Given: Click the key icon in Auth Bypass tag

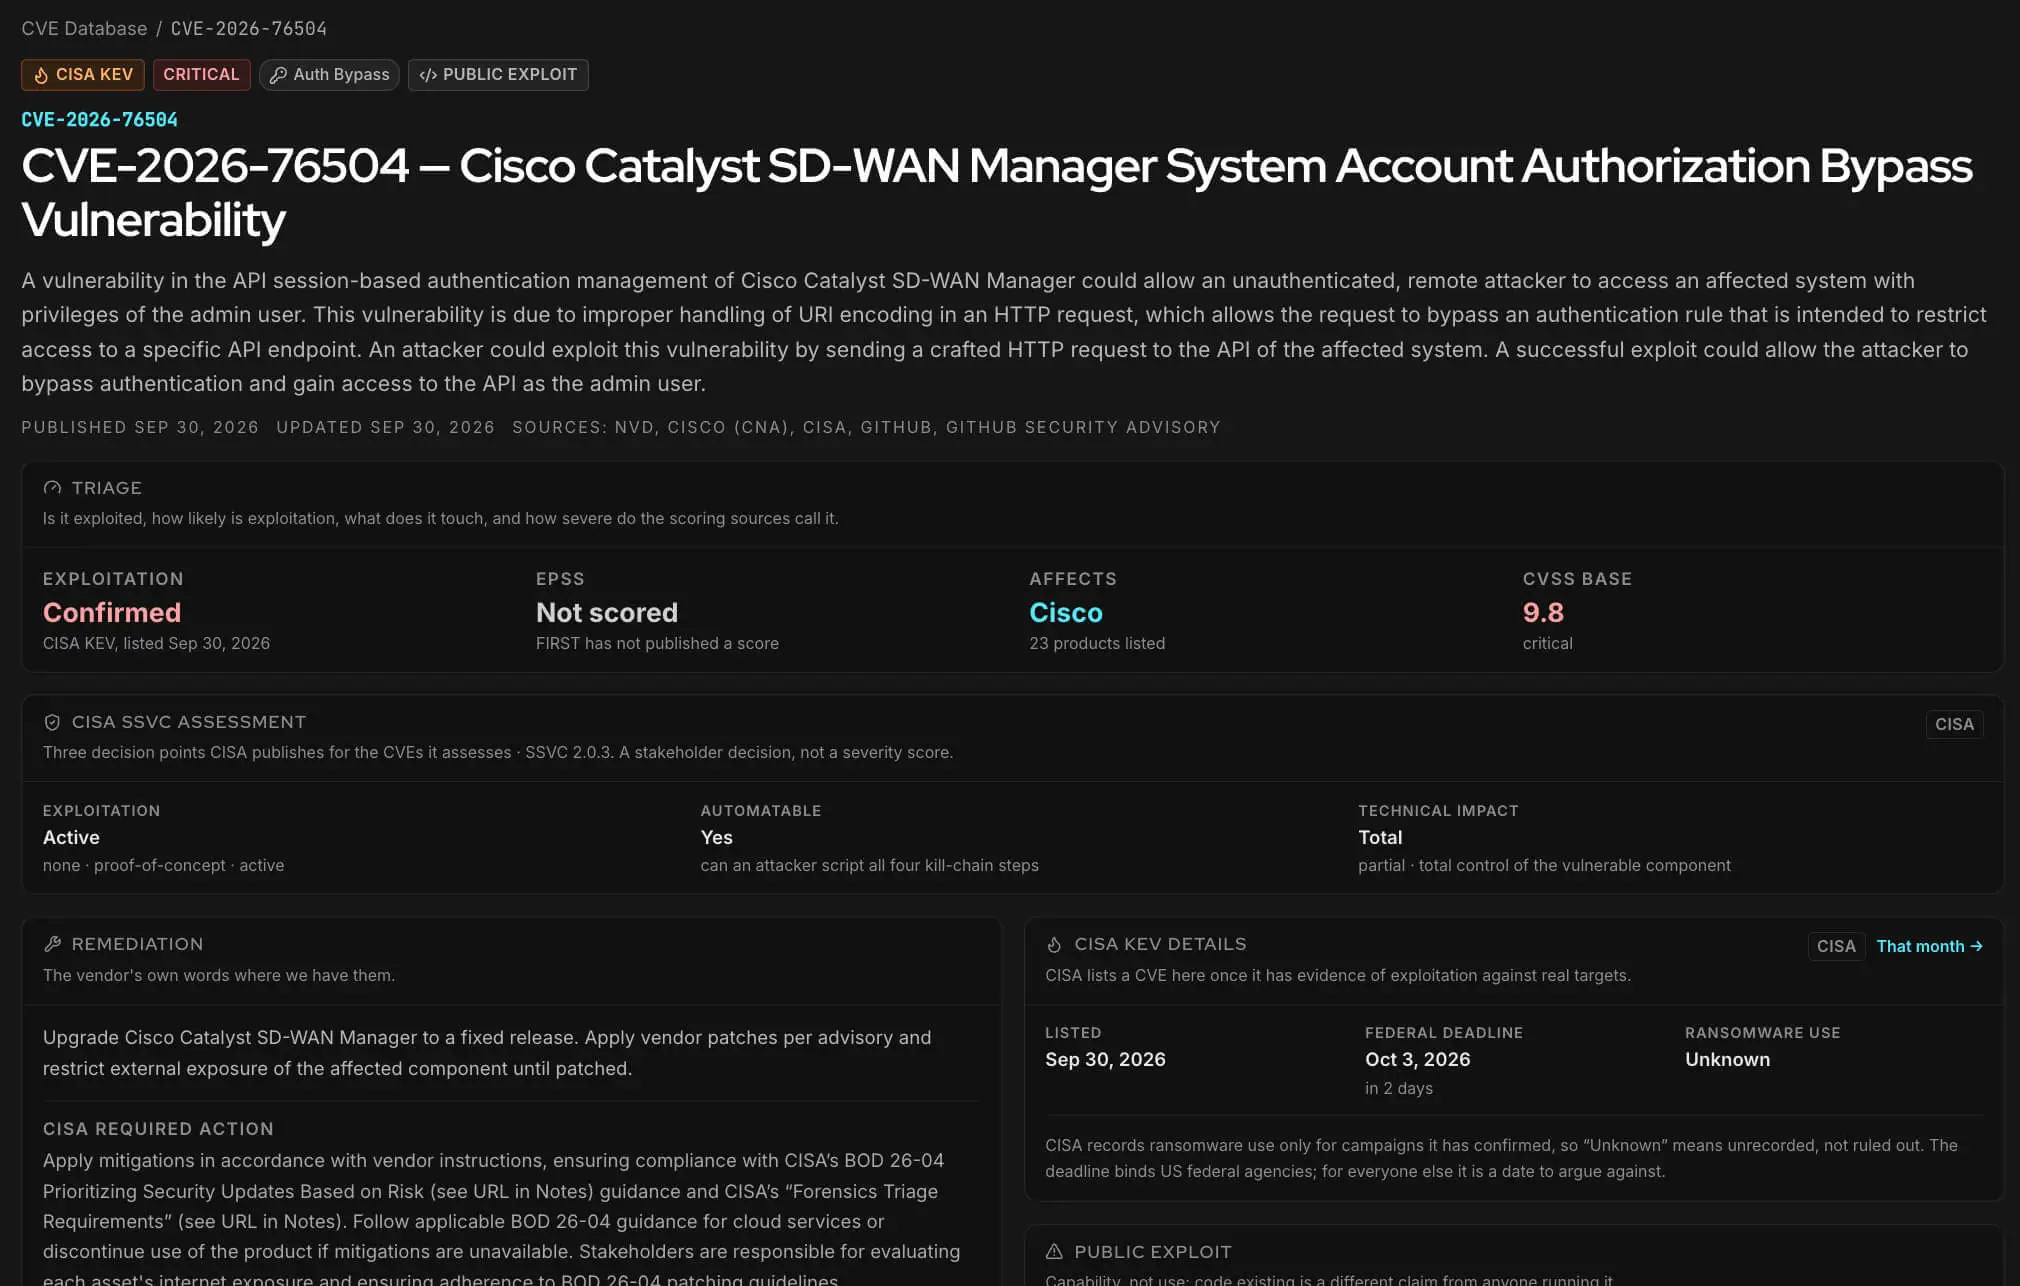Looking at the screenshot, I should [278, 75].
